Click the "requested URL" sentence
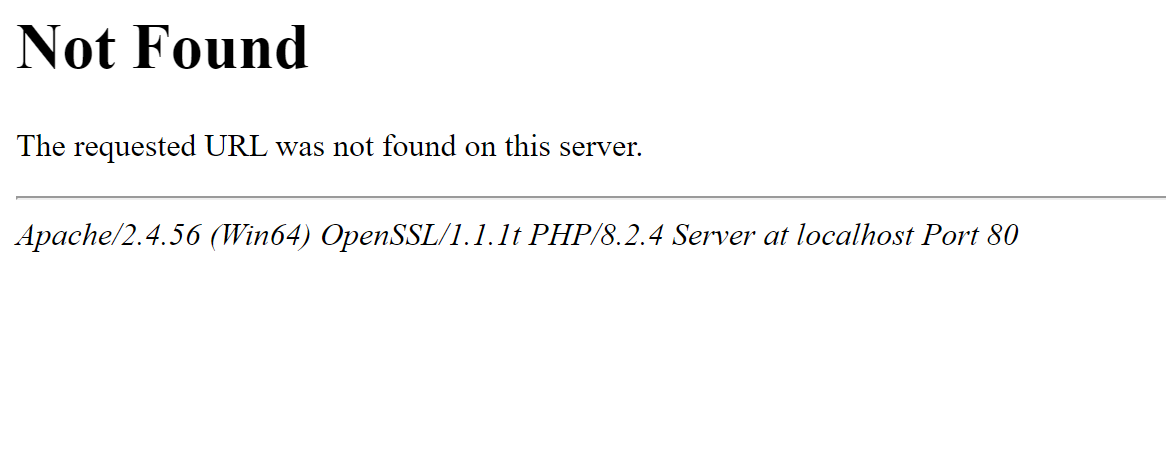This screenshot has height=456, width=1166. point(329,146)
